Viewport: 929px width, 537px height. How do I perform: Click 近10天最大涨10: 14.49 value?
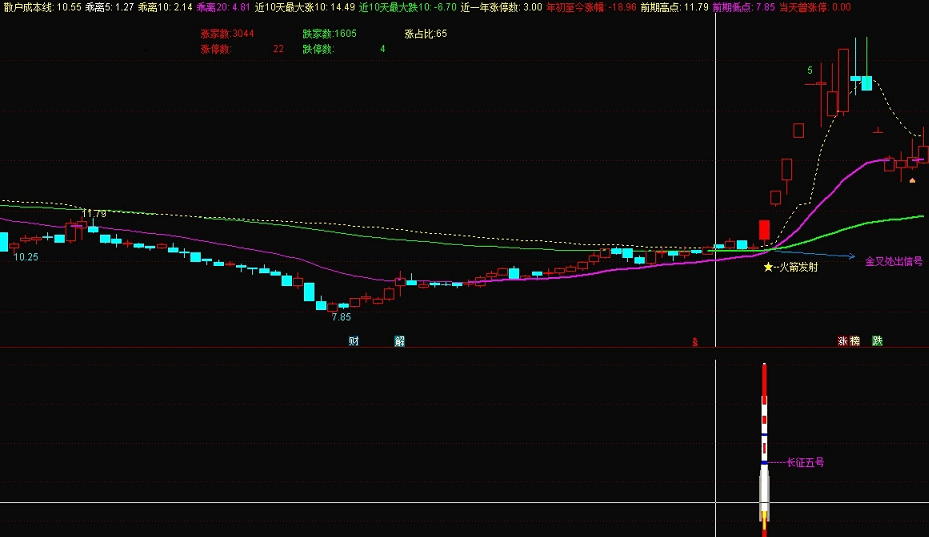coord(305,7)
